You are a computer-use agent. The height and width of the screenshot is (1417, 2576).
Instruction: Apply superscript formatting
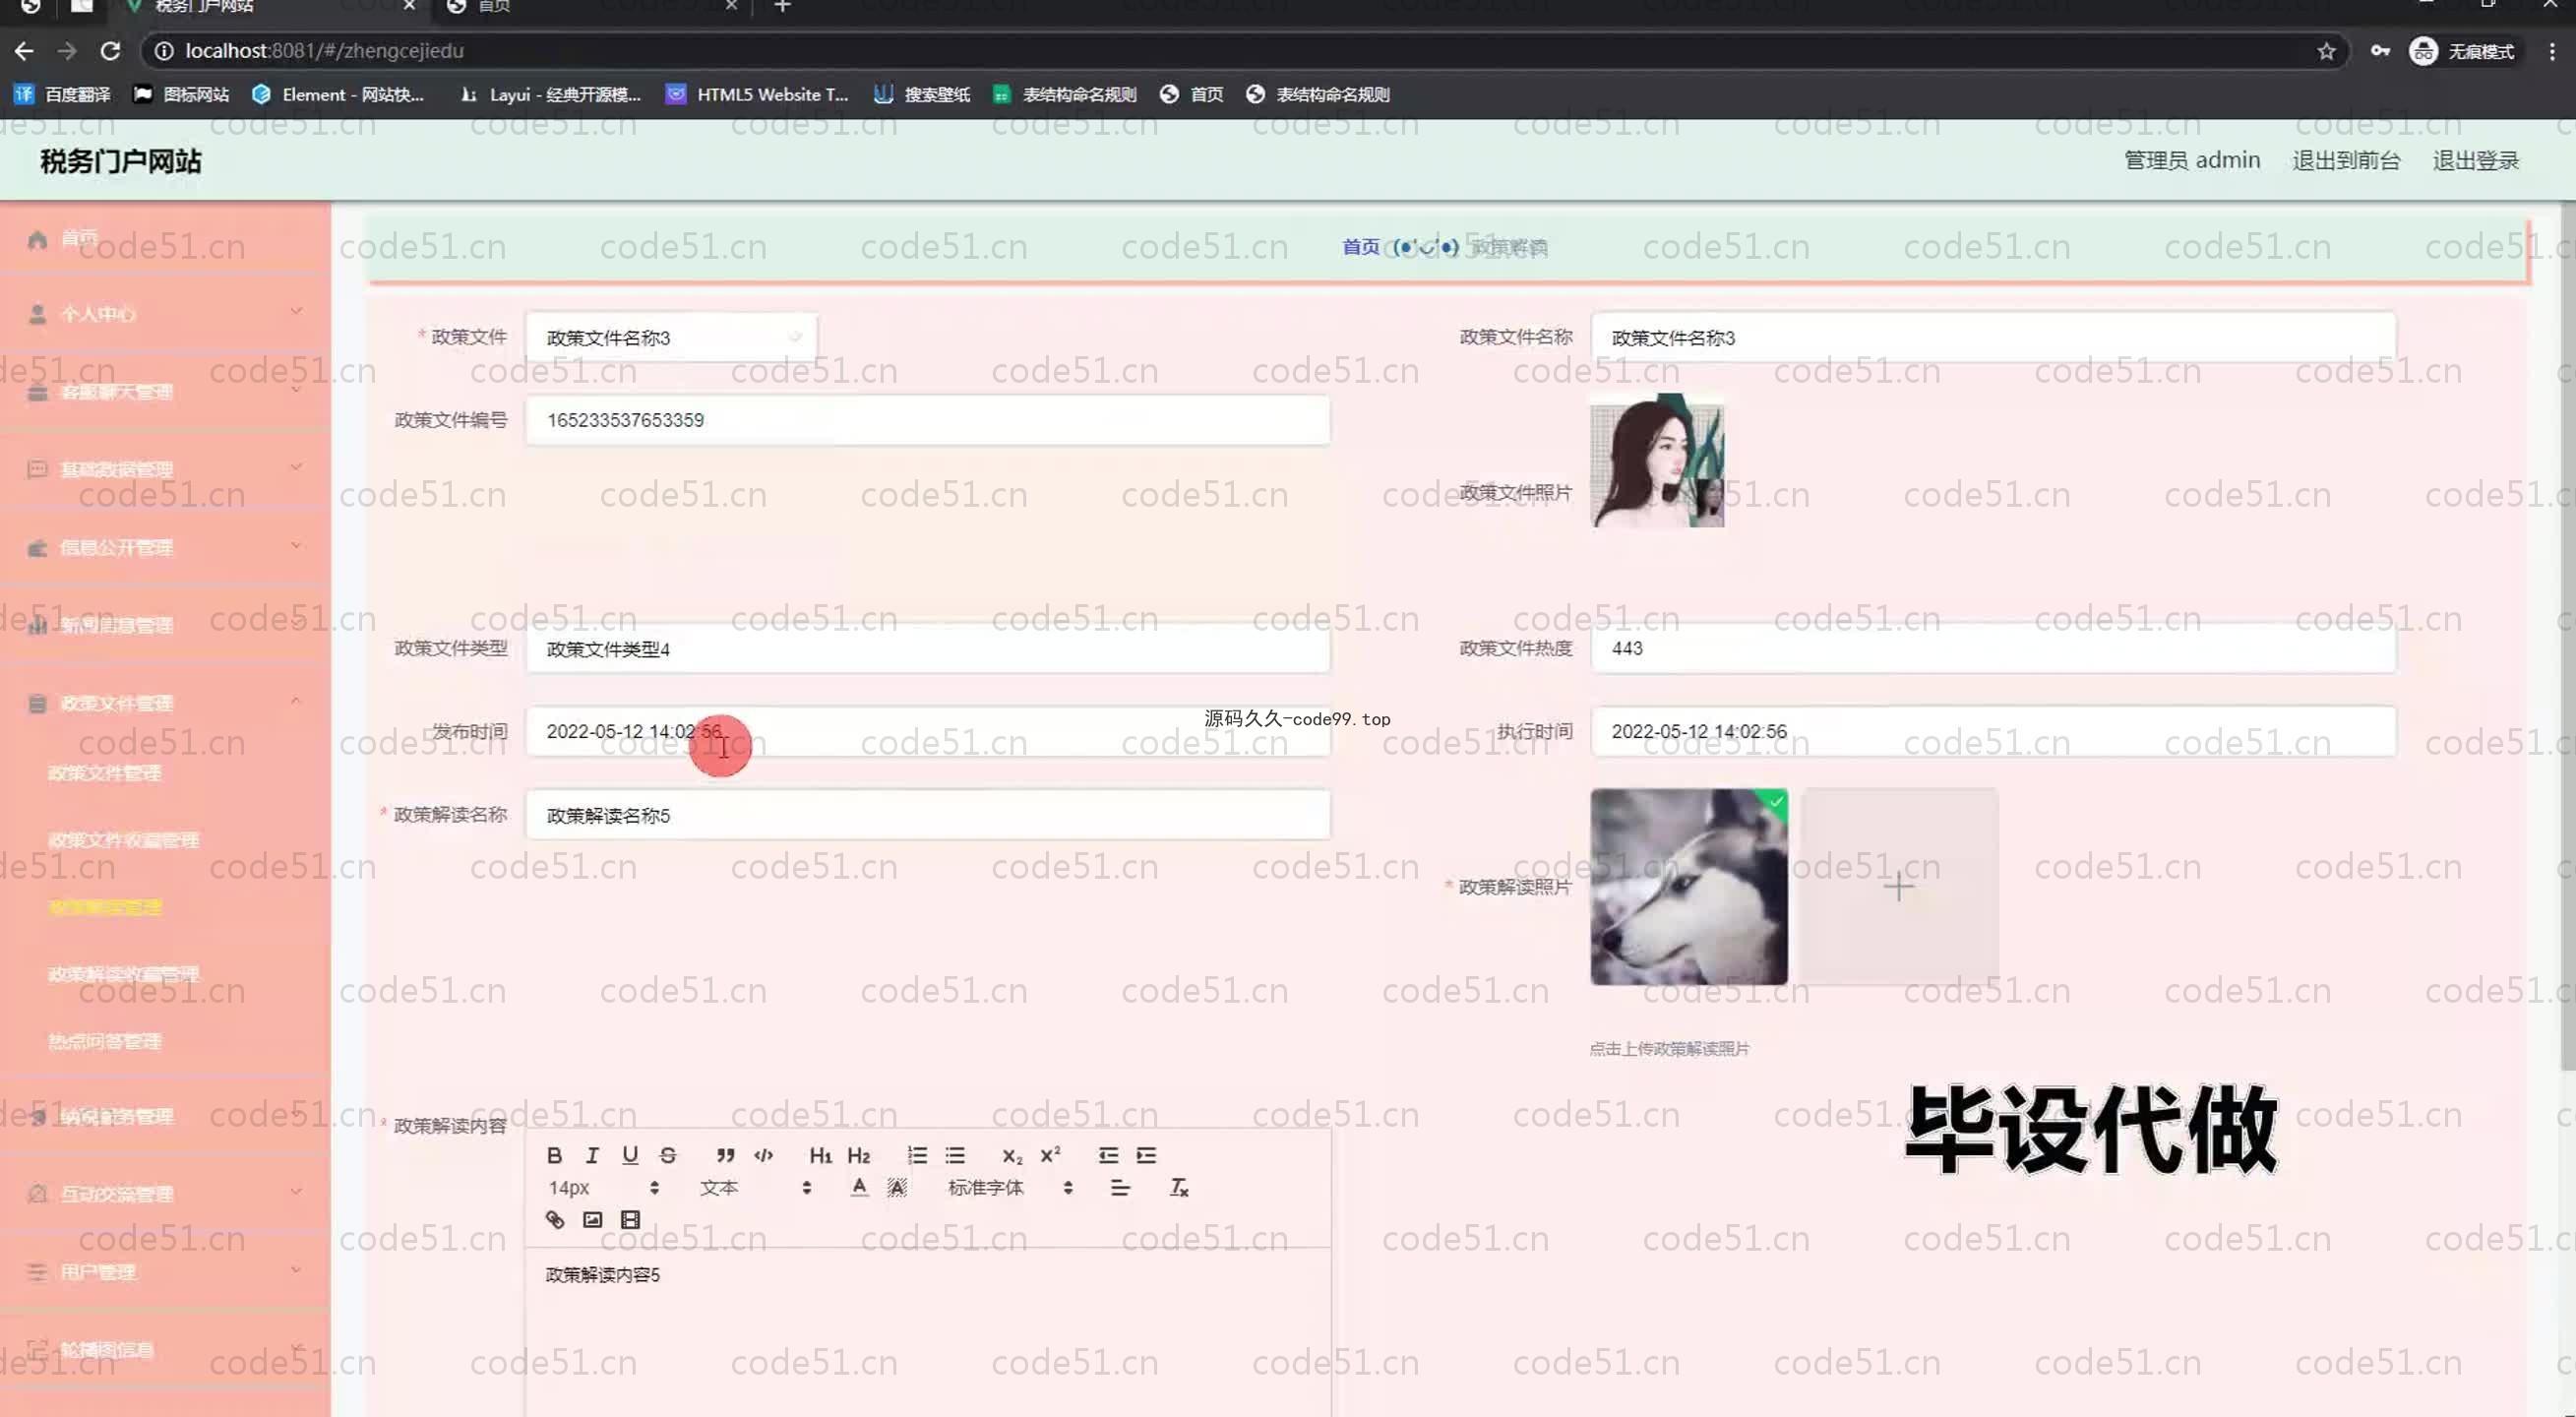(x=1050, y=1155)
